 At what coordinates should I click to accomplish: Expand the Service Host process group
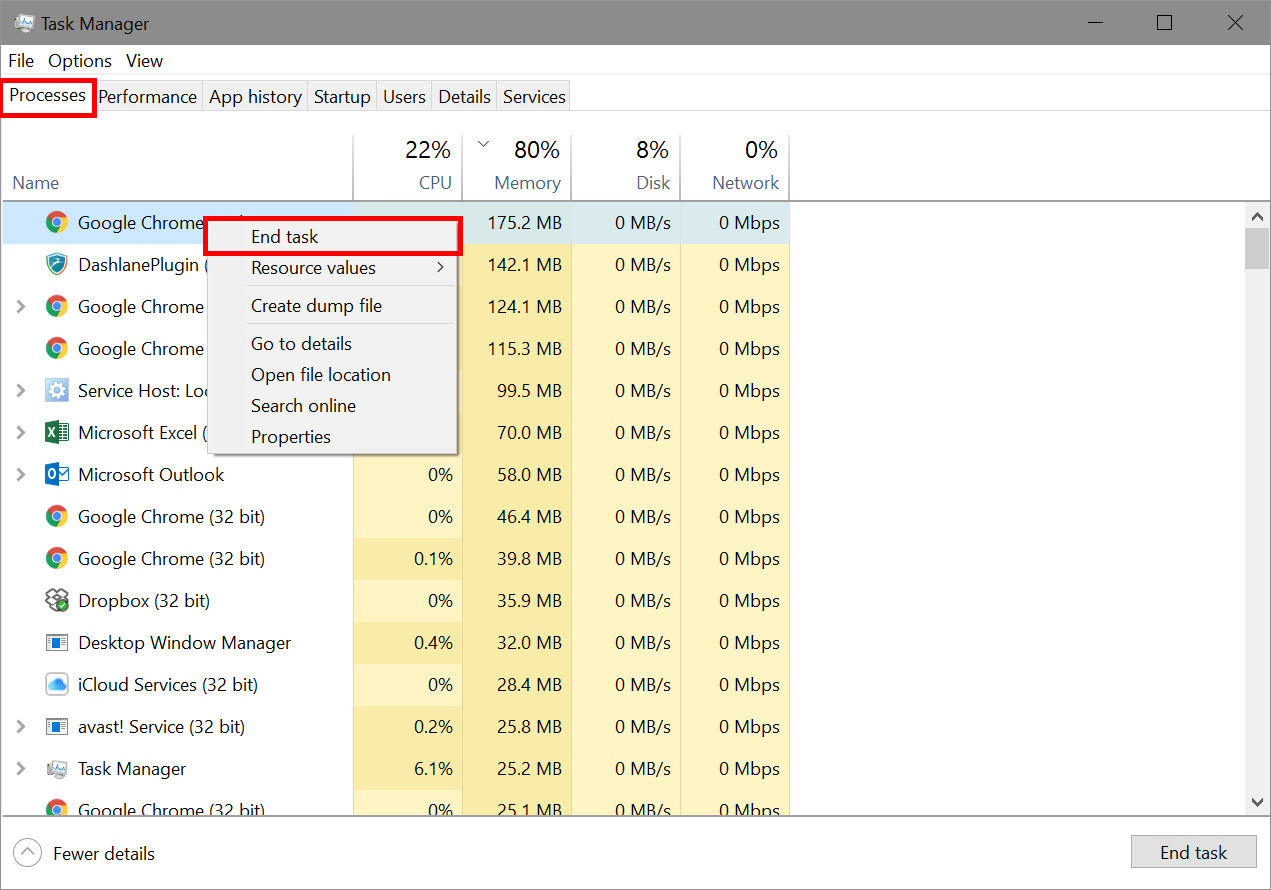coord(22,390)
